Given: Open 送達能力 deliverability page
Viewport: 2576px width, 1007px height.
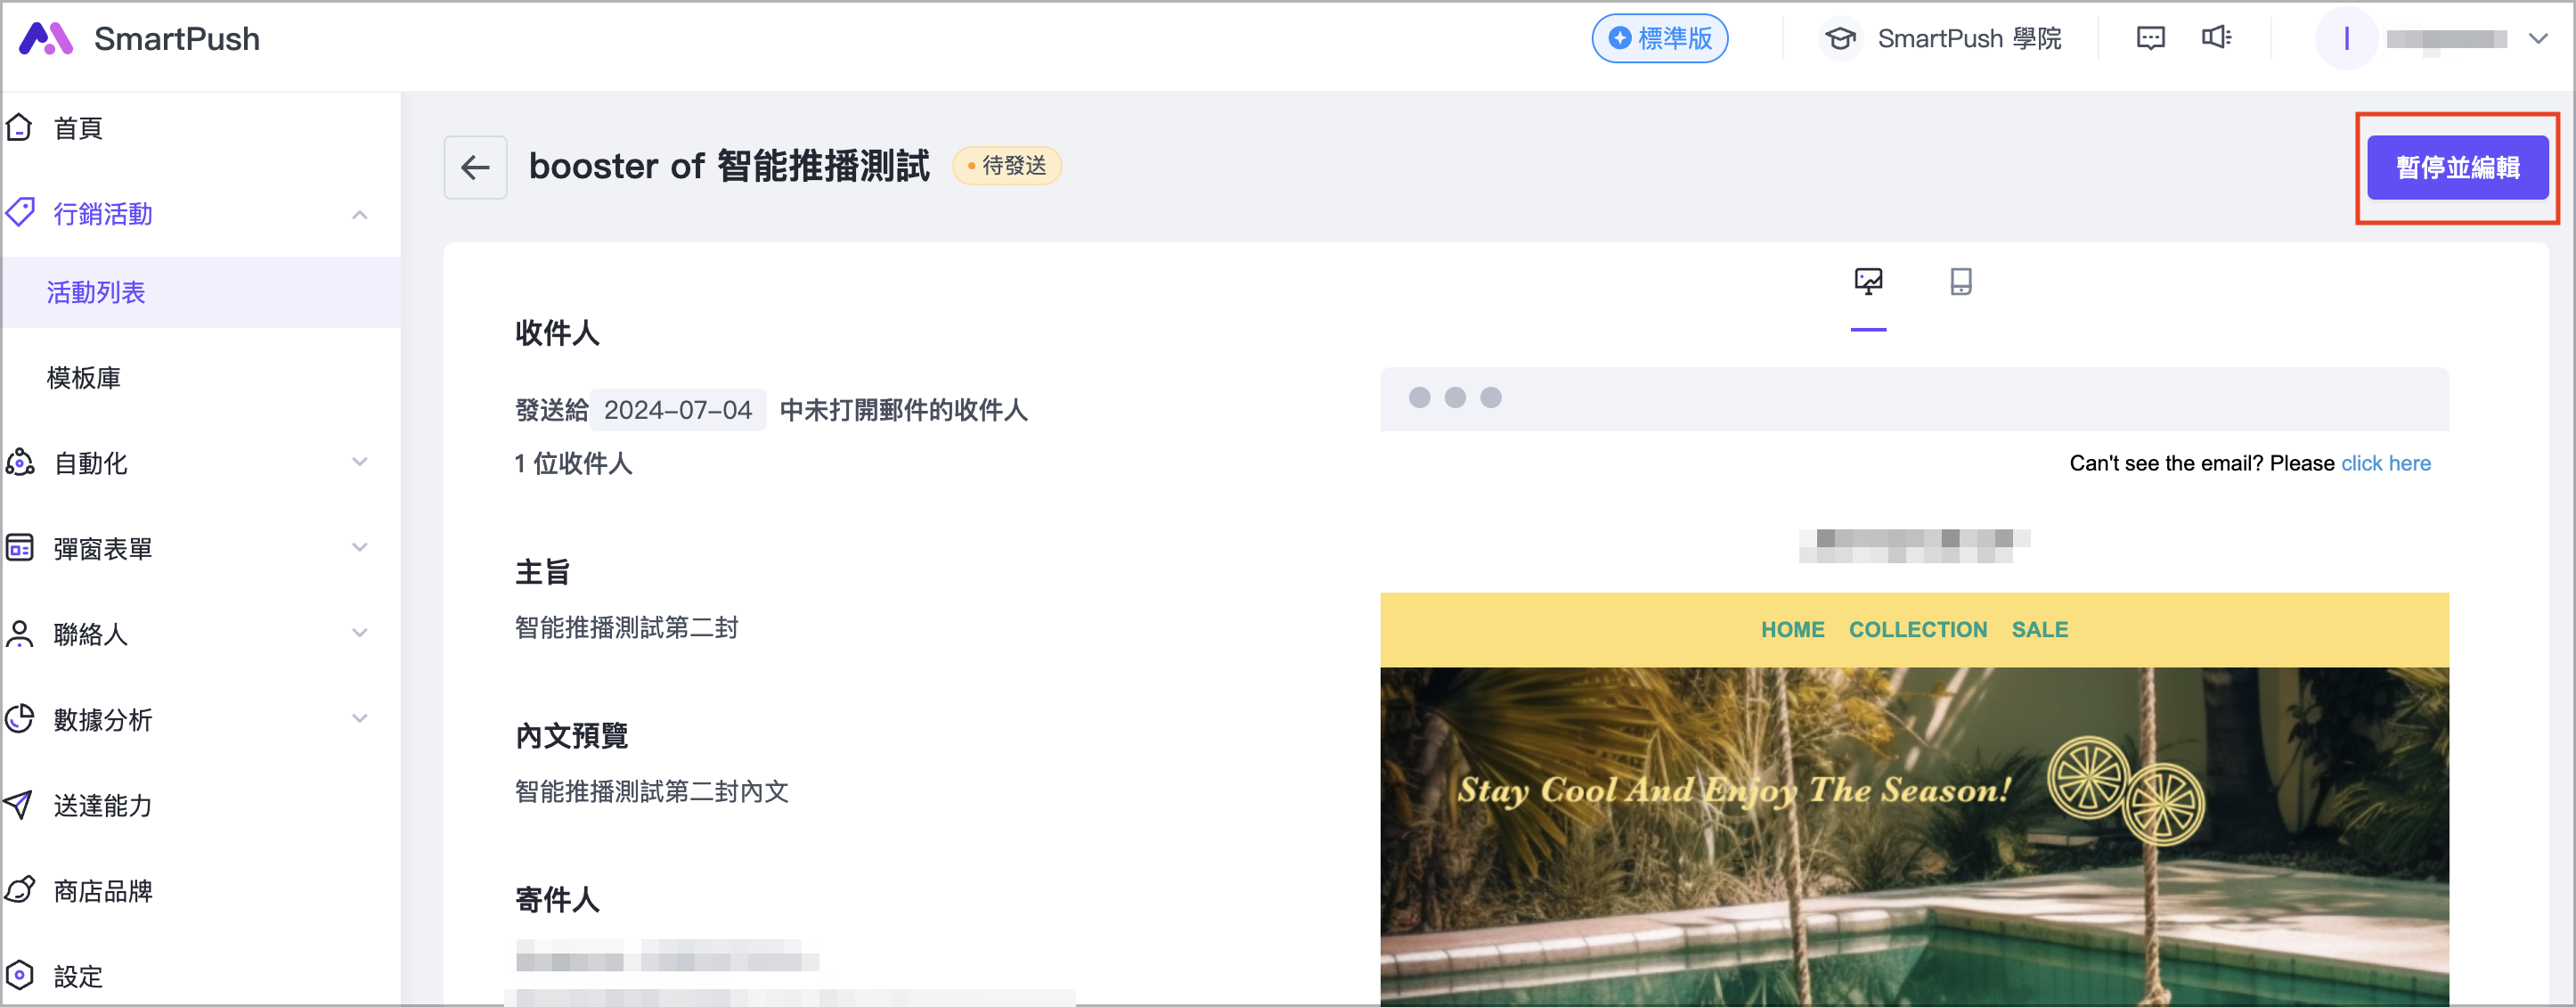Looking at the screenshot, I should pos(102,805).
